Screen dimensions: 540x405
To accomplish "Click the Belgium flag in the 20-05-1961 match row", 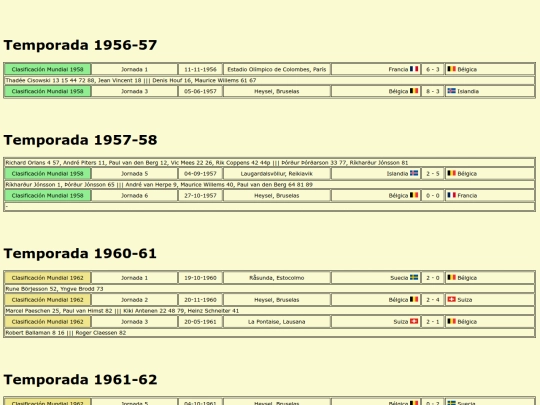I will 451,321.
